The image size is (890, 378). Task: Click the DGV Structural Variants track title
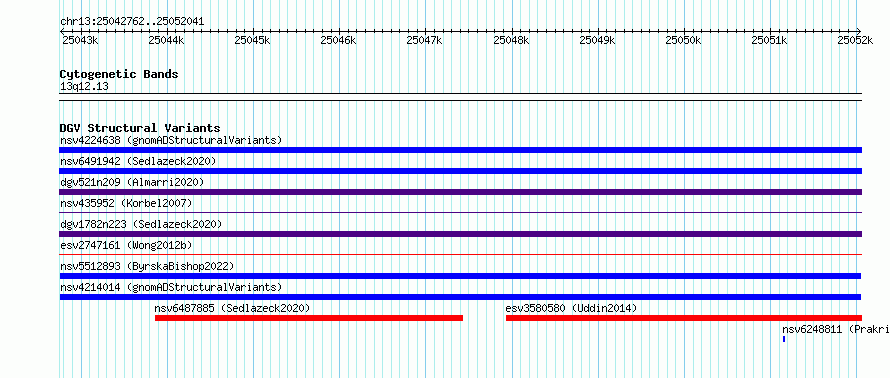tap(140, 128)
